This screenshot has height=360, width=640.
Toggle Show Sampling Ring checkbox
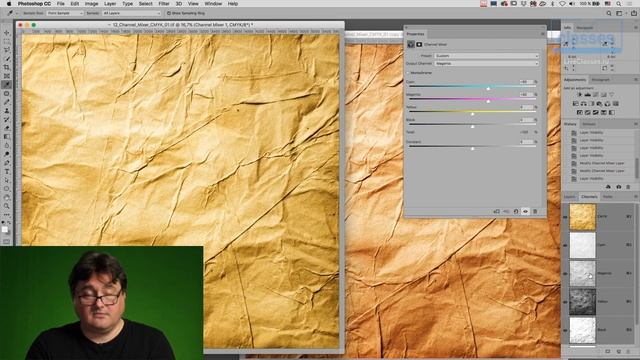click(169, 13)
